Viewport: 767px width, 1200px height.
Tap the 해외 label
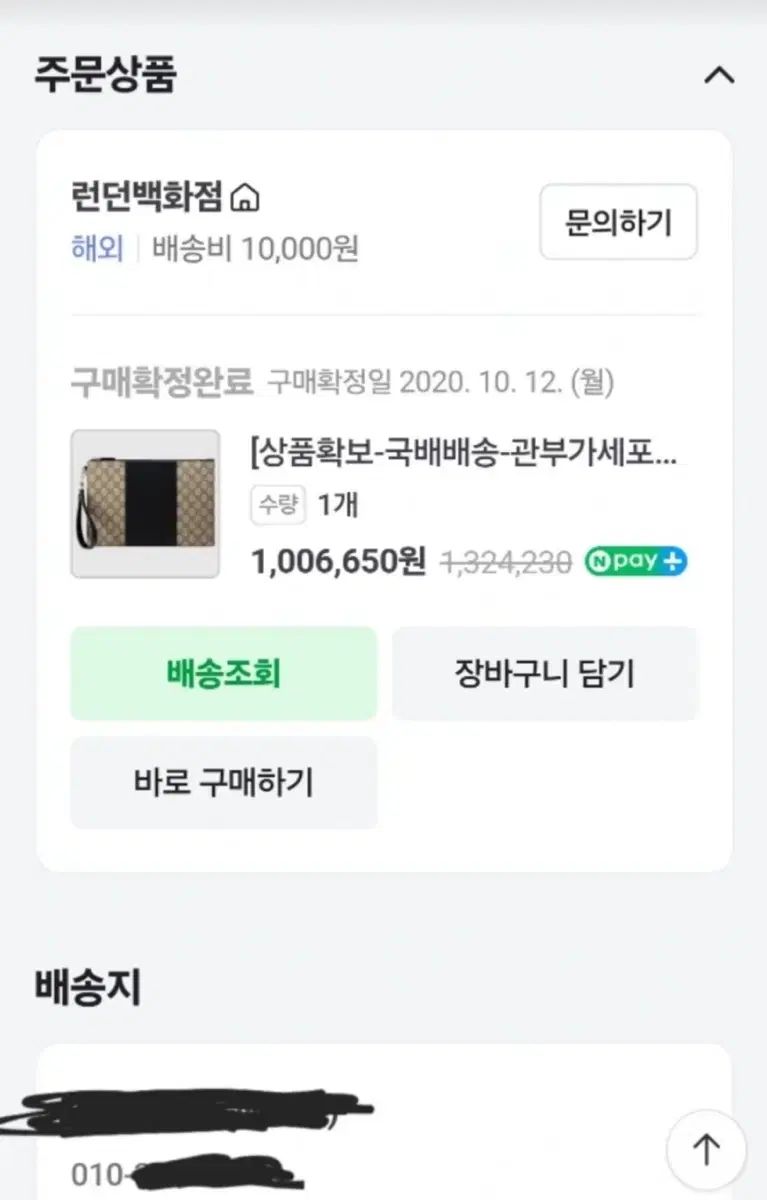(x=97, y=248)
